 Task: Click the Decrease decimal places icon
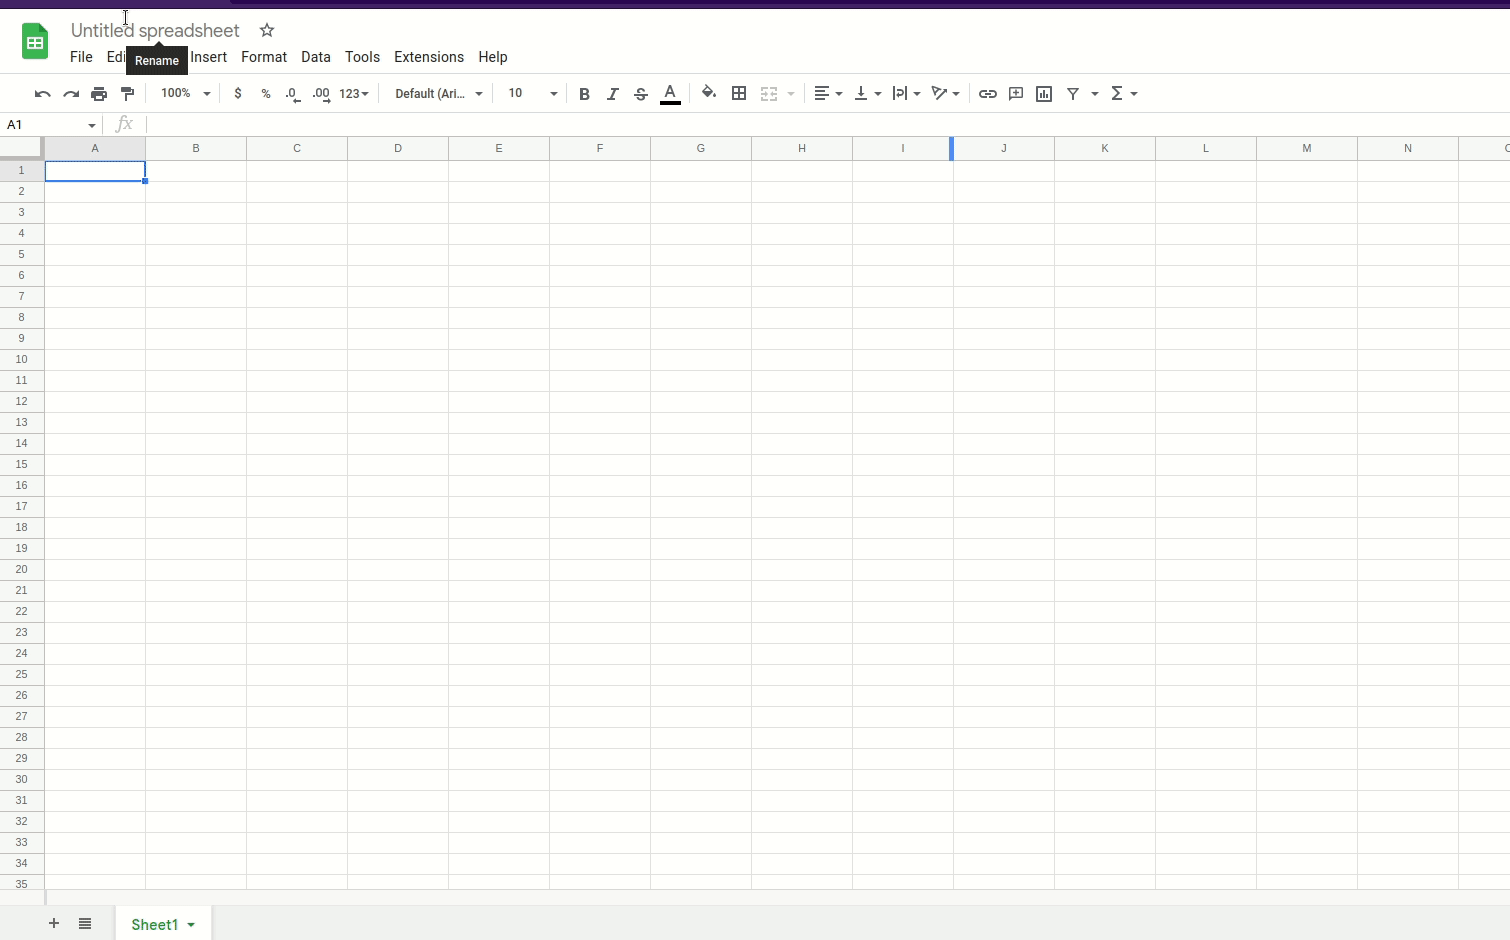click(292, 93)
